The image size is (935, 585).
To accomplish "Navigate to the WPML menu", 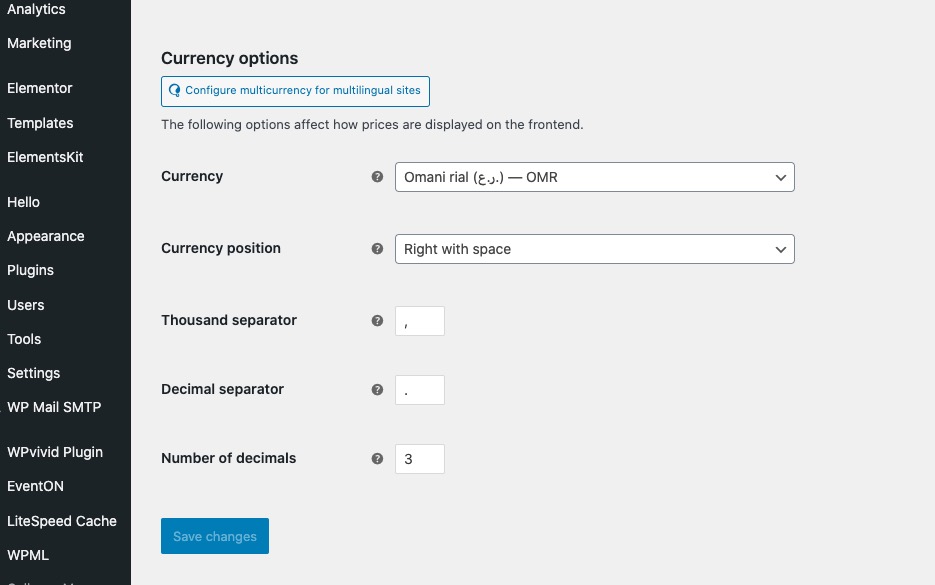I will pos(28,555).
